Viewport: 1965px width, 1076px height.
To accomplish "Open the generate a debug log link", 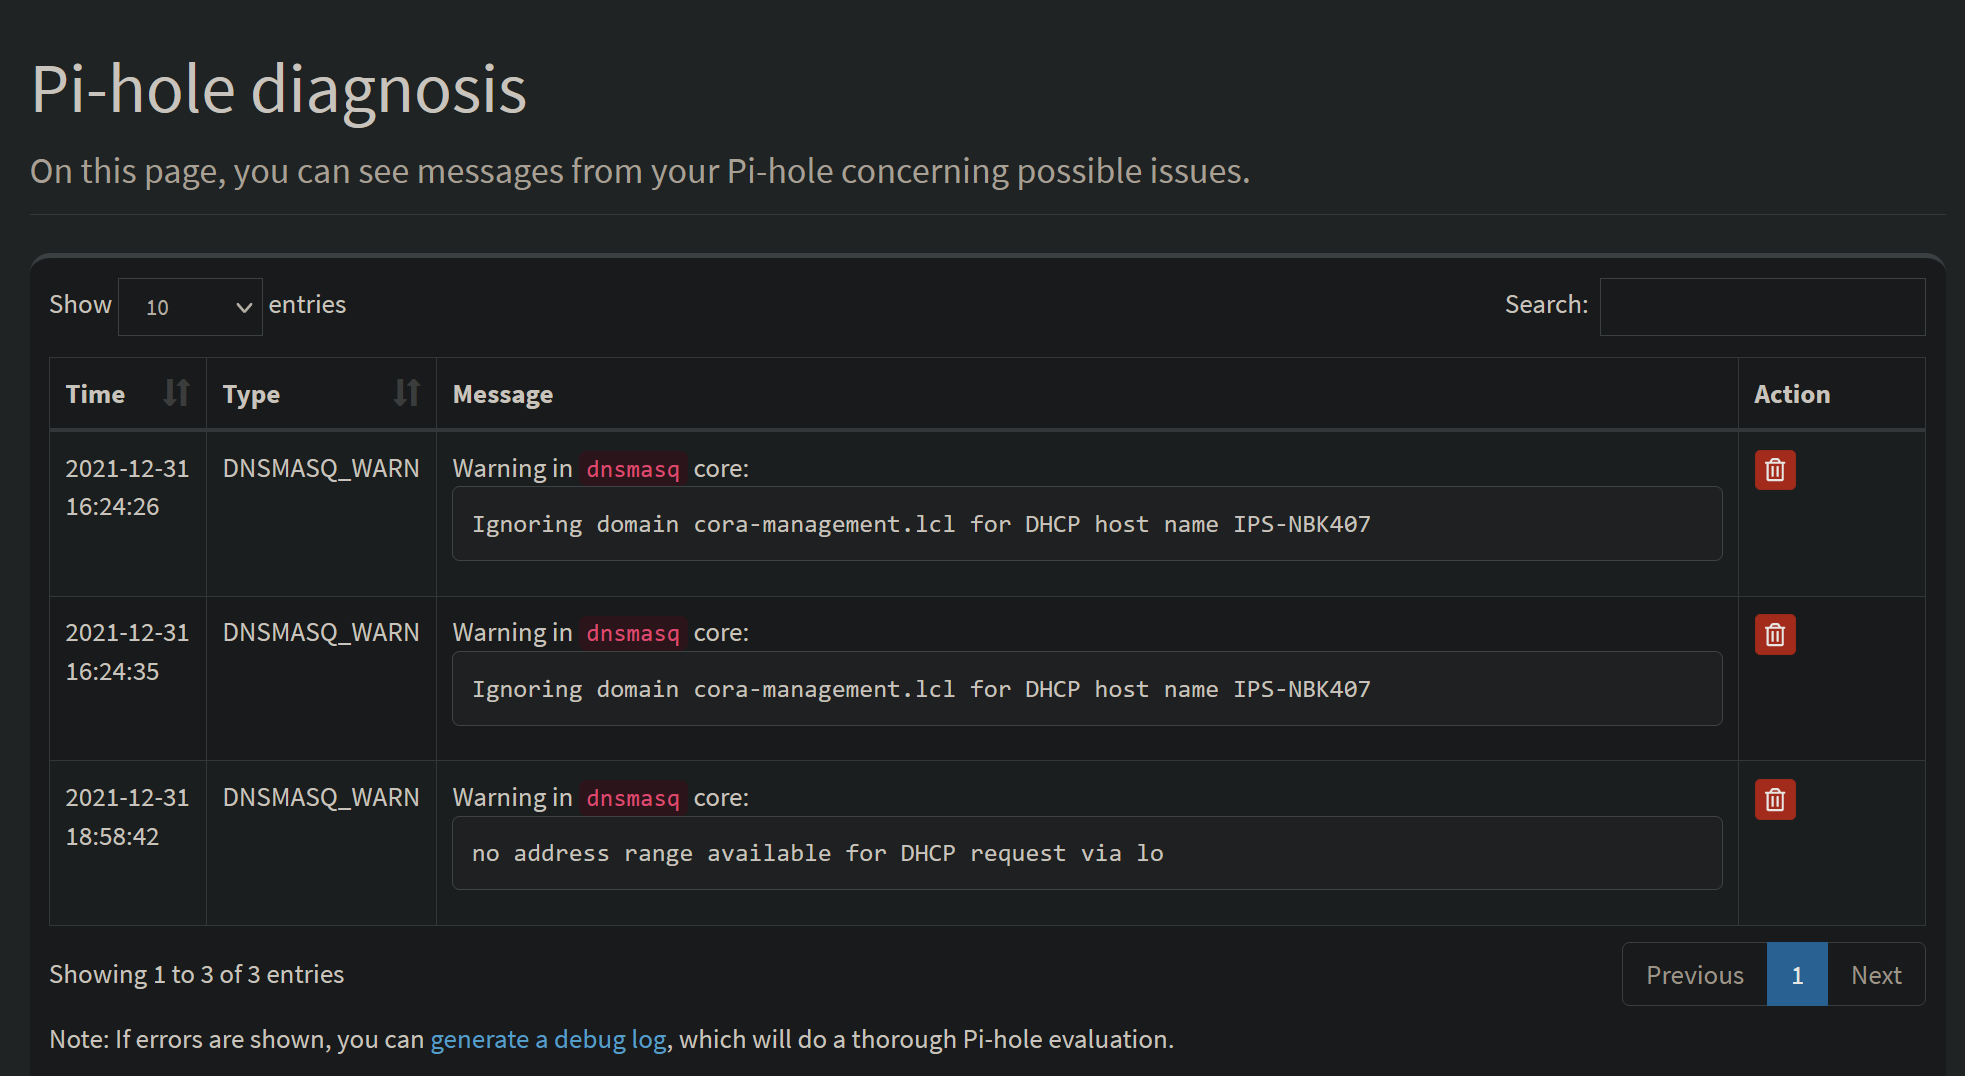I will coord(548,1040).
